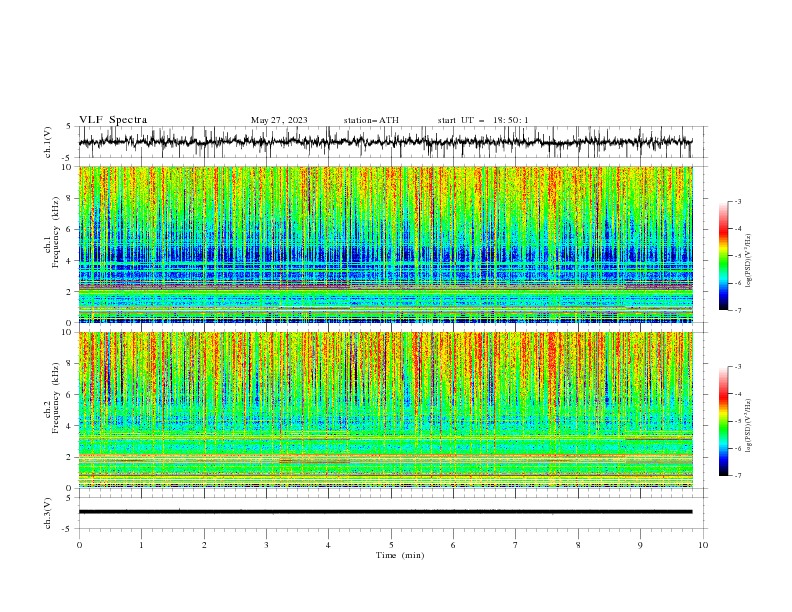Click the "4" kHz tick on ch.2 frequency axis

coord(69,426)
